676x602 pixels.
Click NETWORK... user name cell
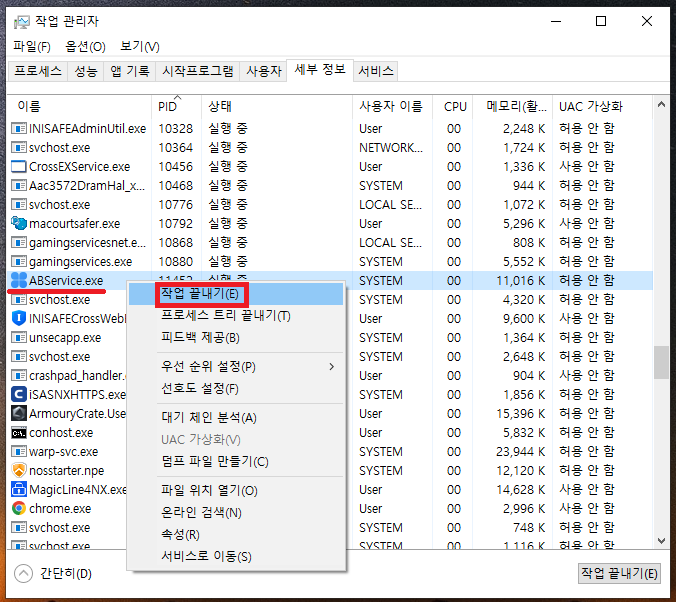point(391,147)
